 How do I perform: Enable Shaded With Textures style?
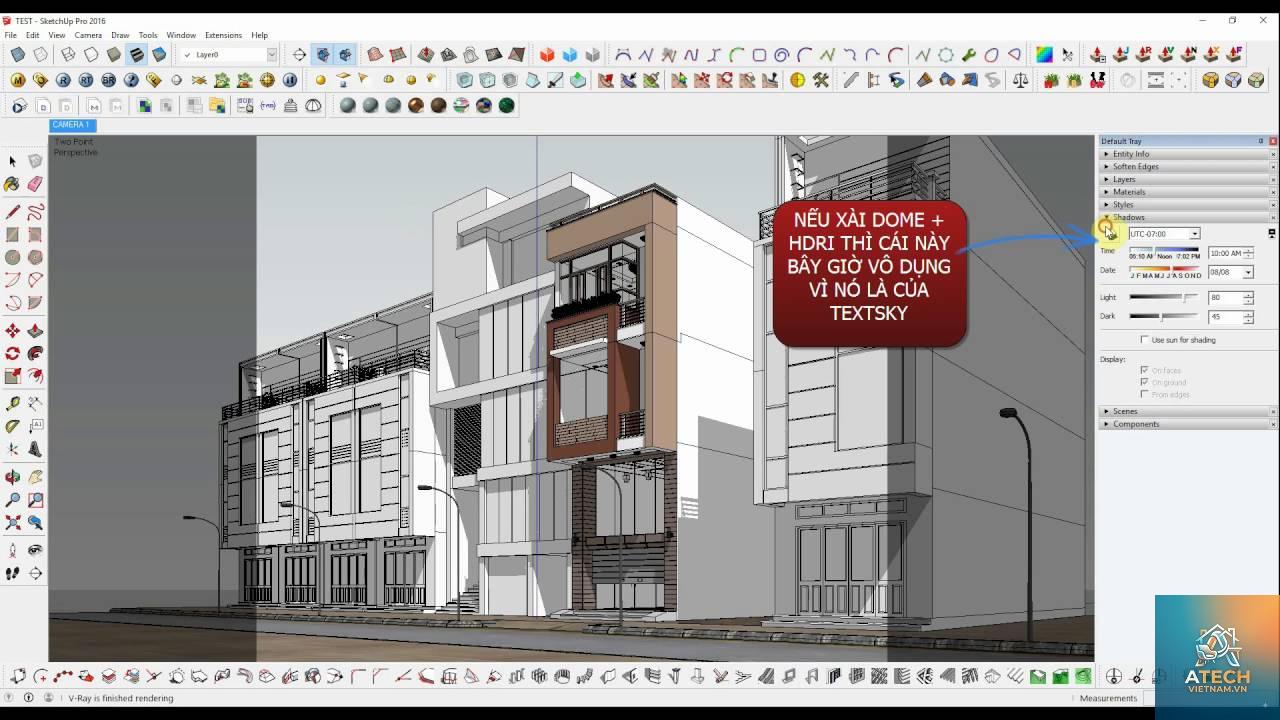coord(136,54)
